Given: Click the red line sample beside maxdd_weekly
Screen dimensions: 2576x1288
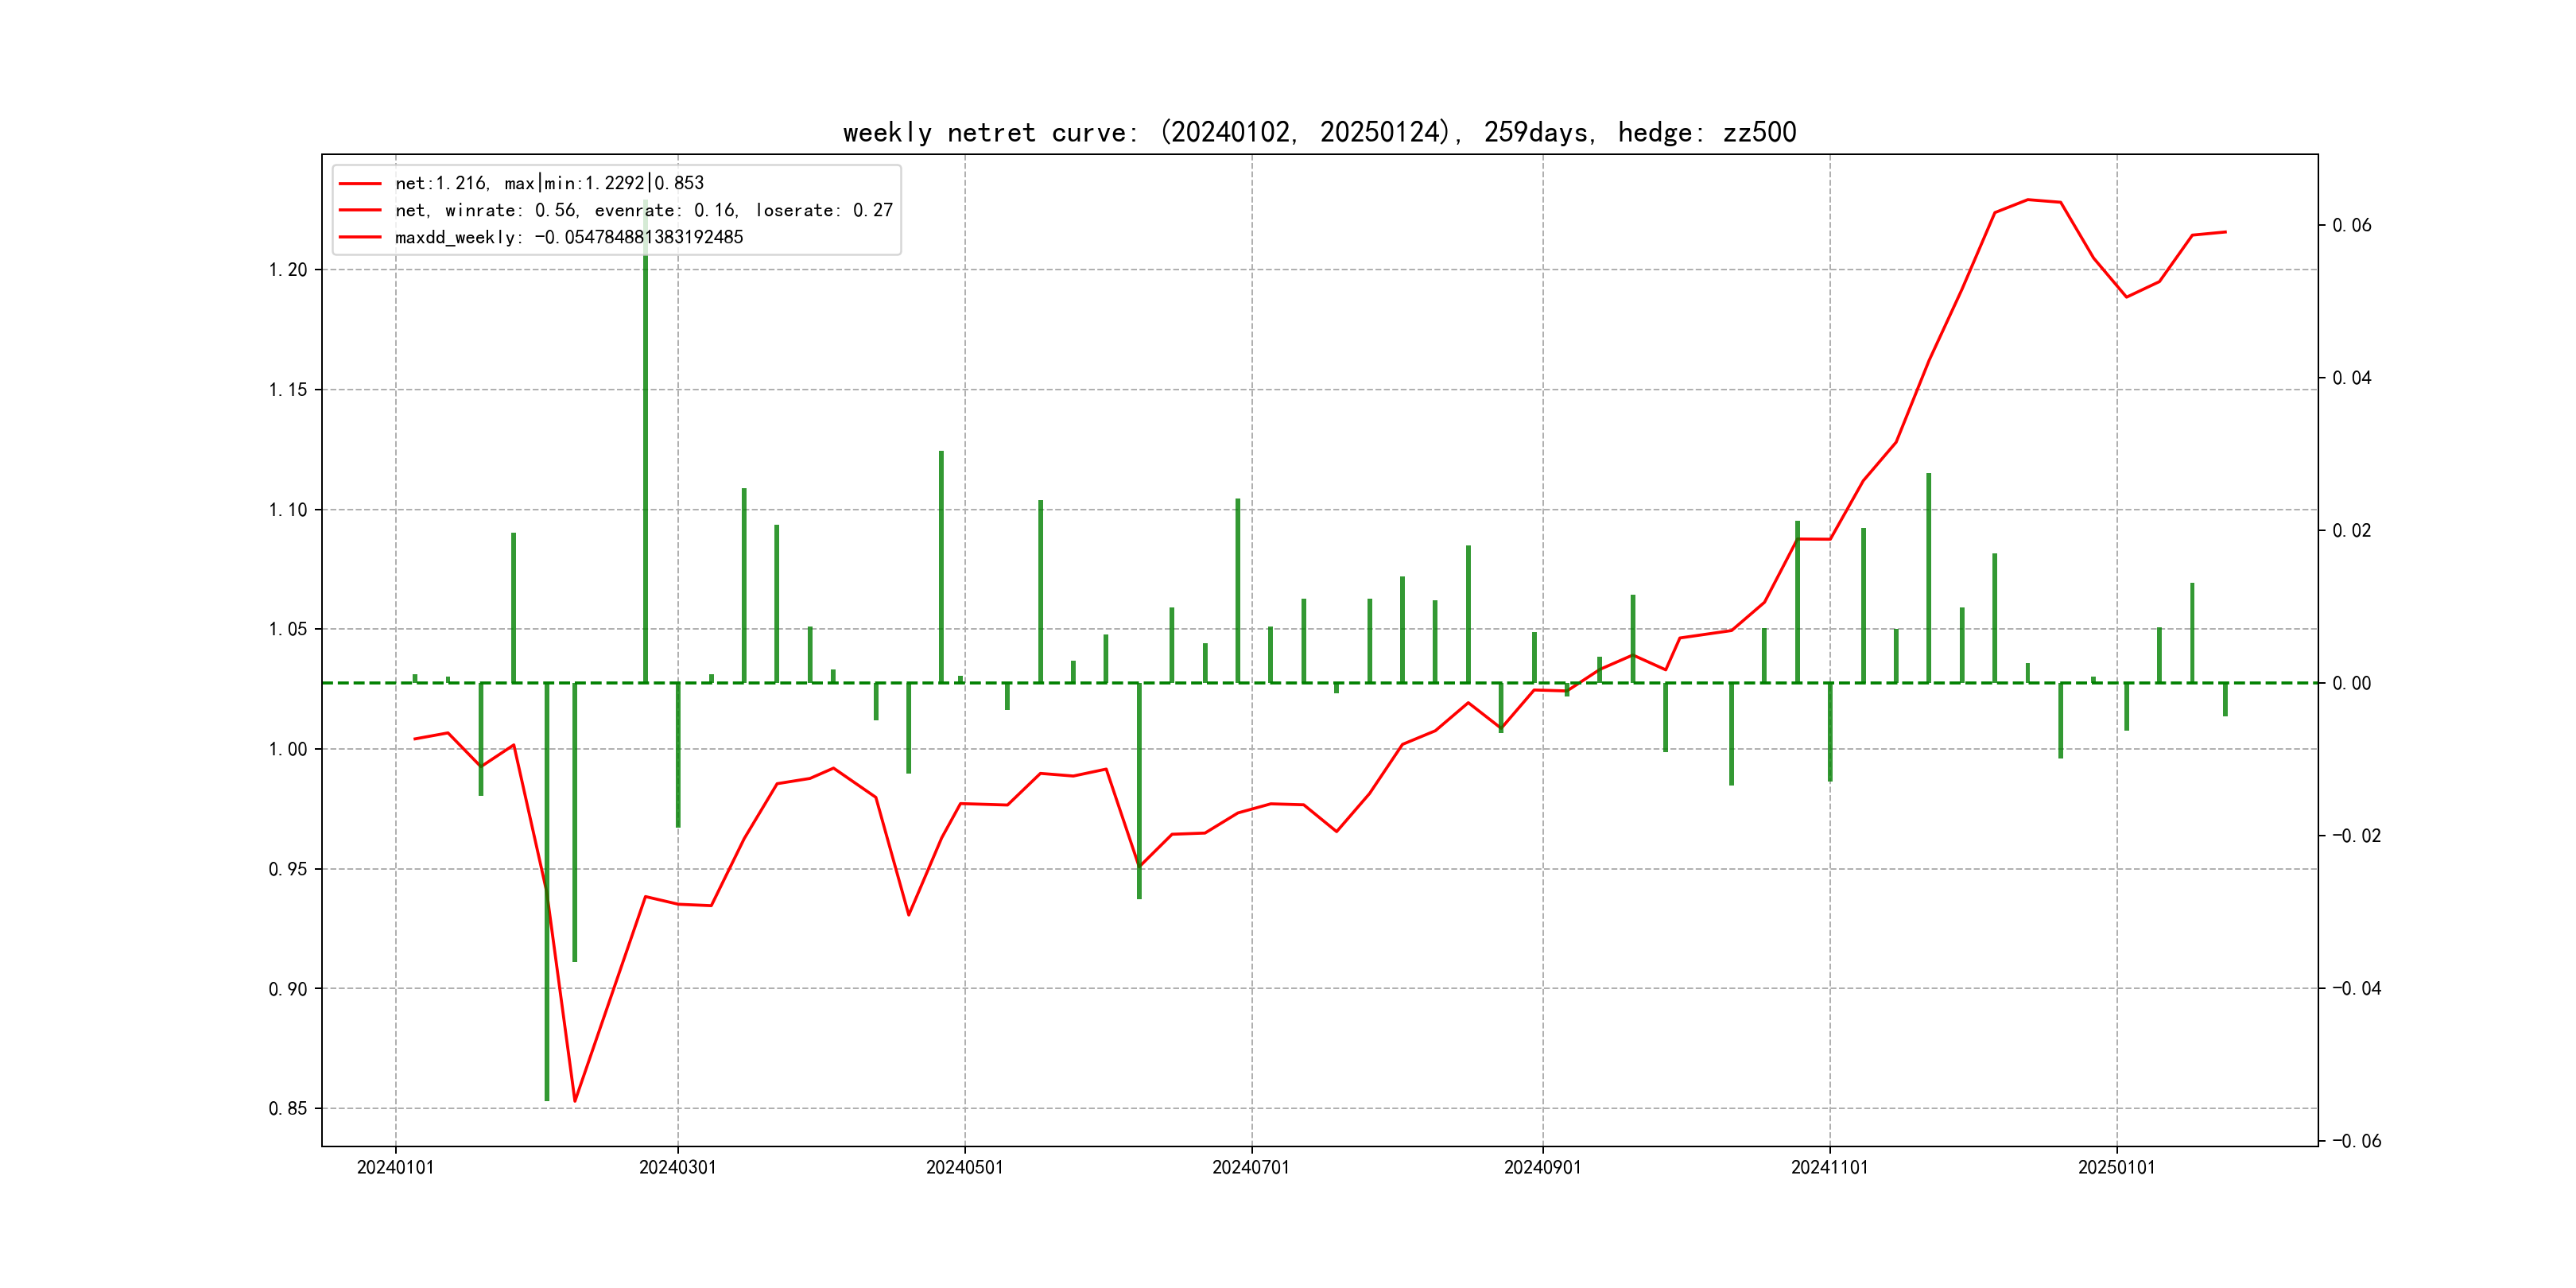Looking at the screenshot, I should point(360,237).
